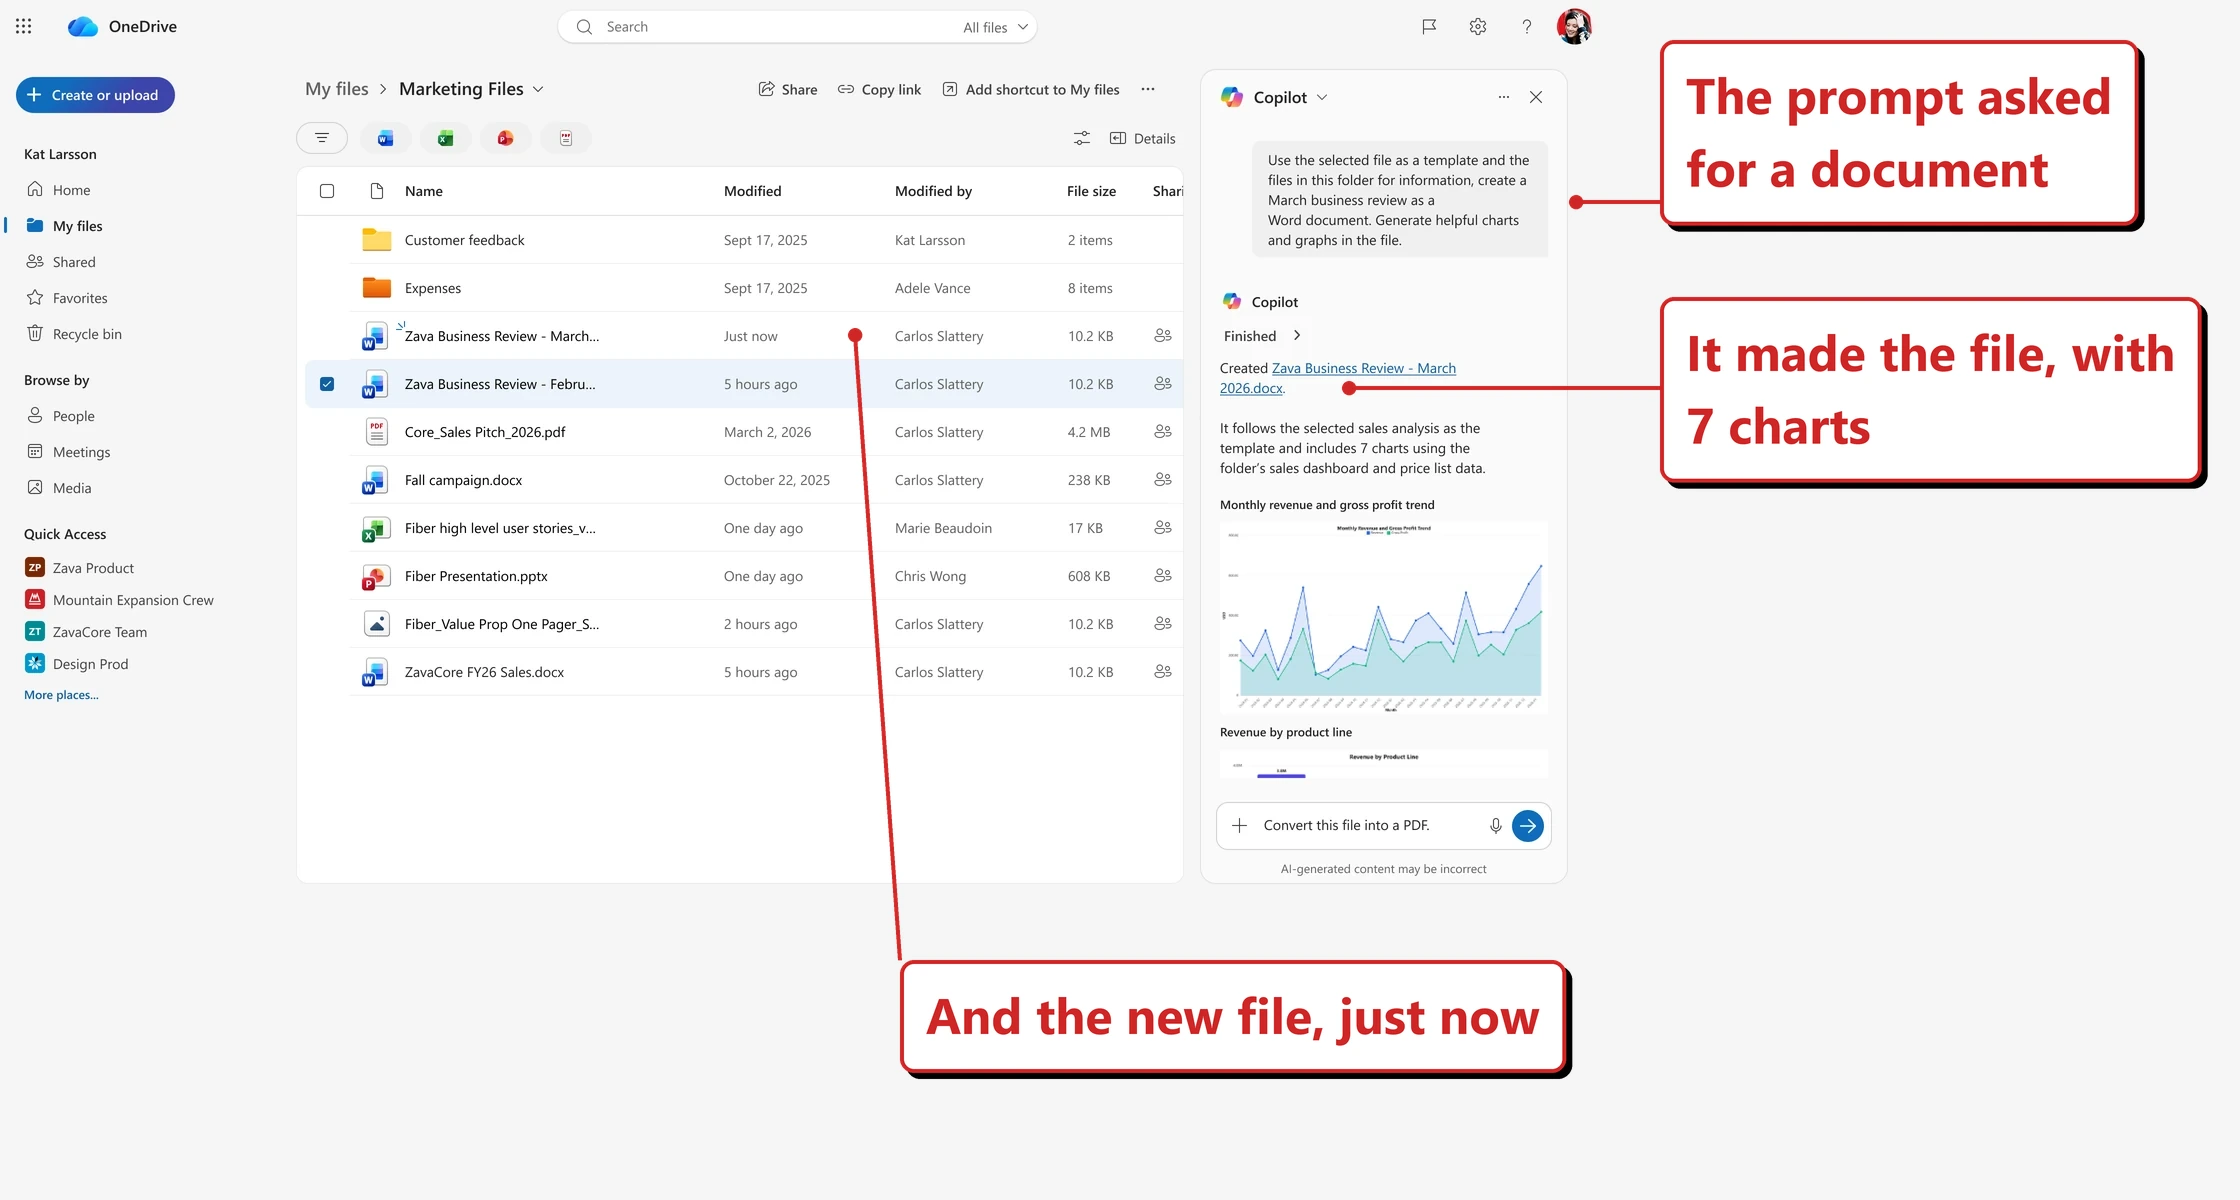Open the Kat Larsson profile avatar

tap(1574, 26)
